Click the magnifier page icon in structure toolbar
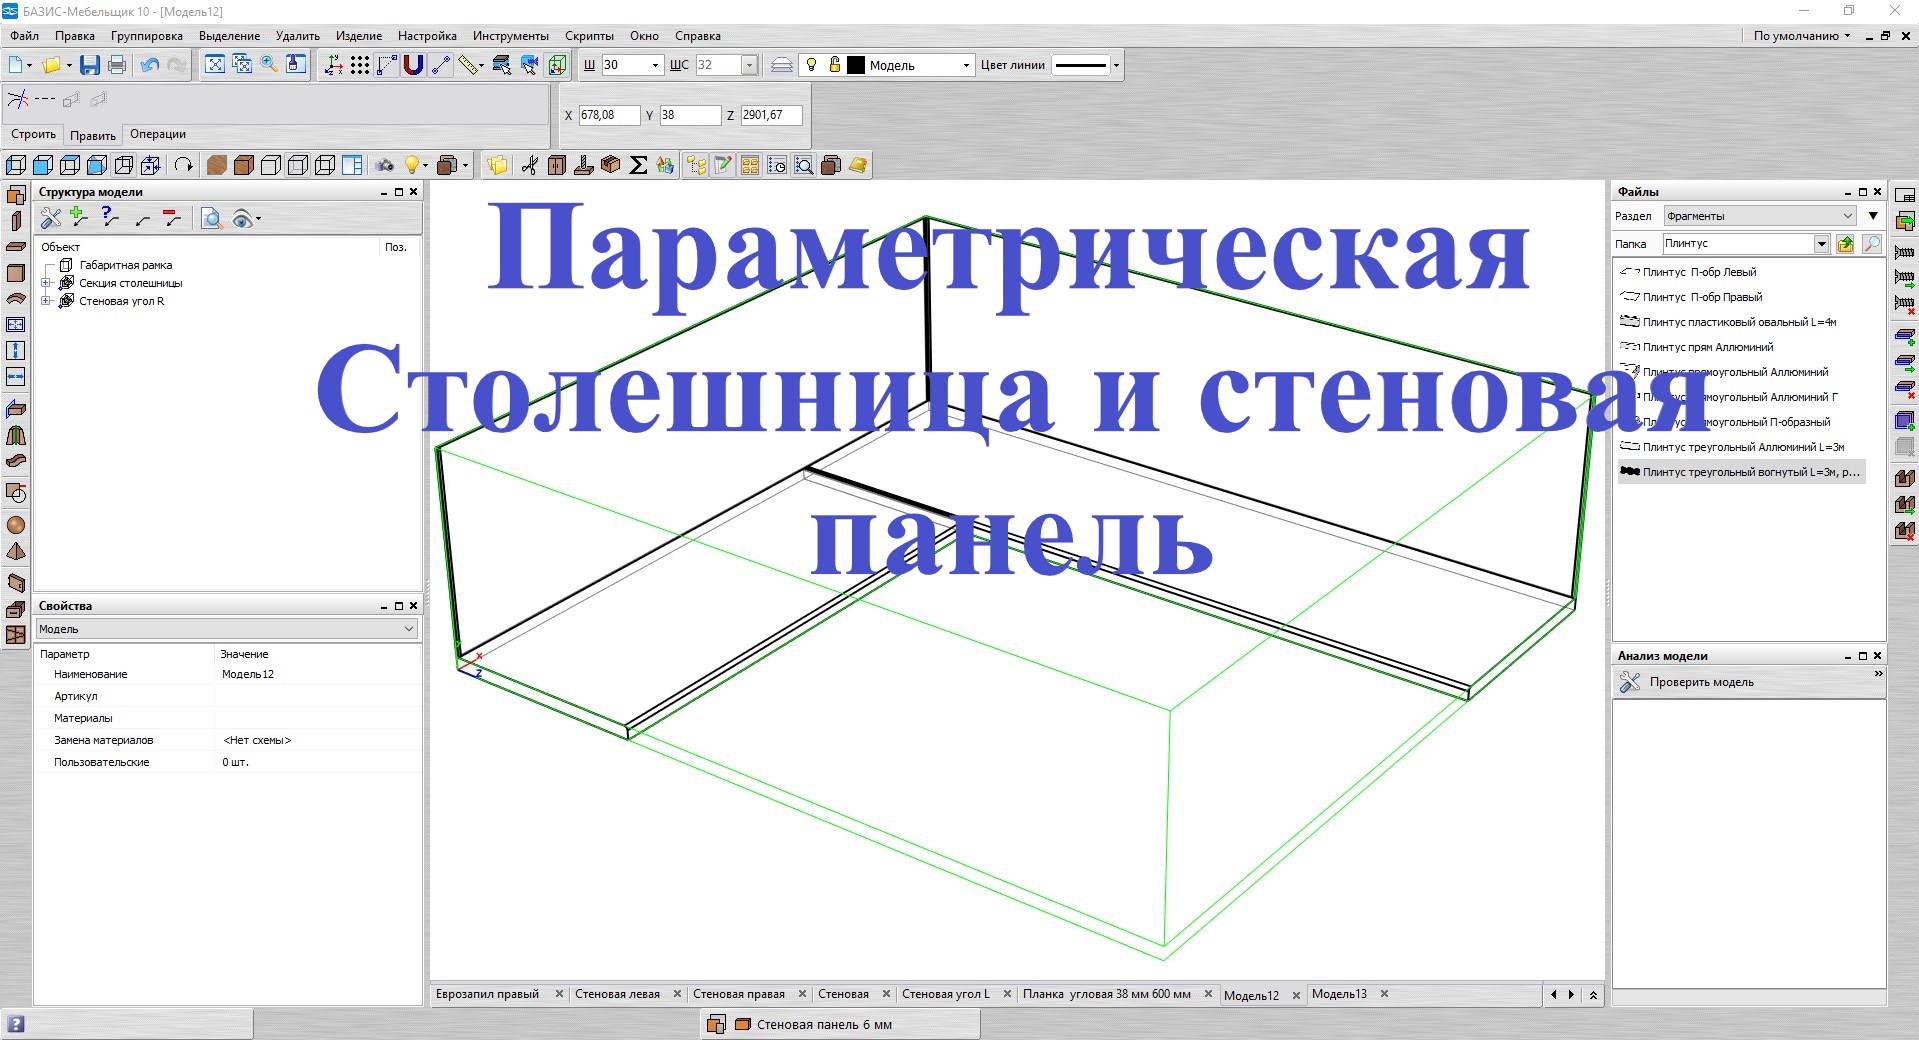 tap(211, 218)
